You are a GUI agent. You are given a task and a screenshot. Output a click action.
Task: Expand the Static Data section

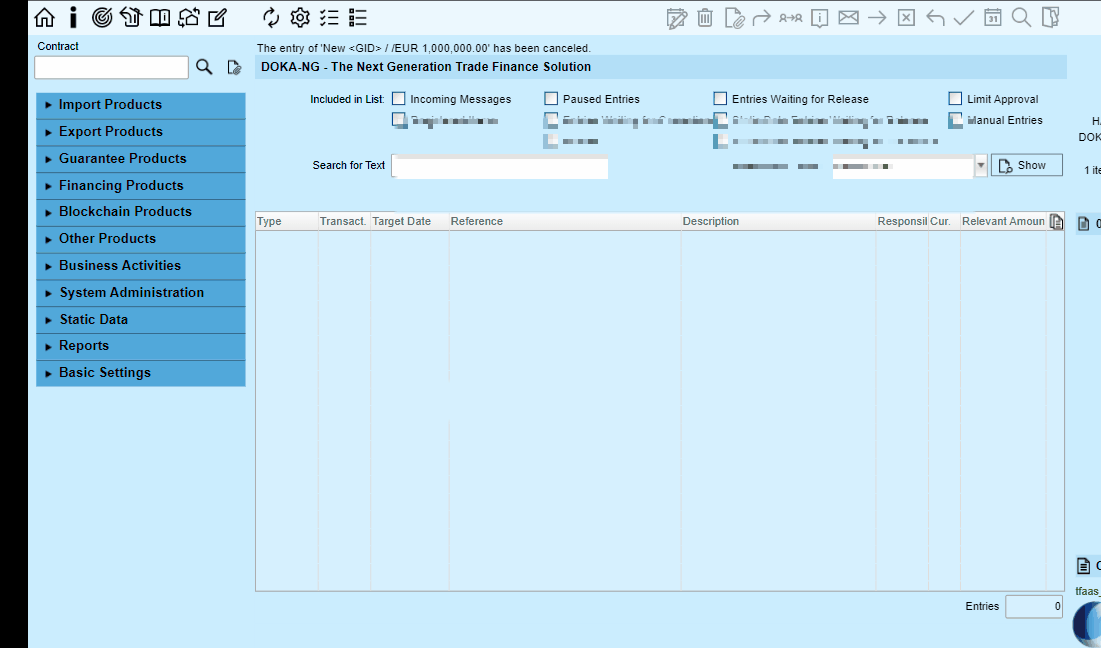tap(140, 319)
